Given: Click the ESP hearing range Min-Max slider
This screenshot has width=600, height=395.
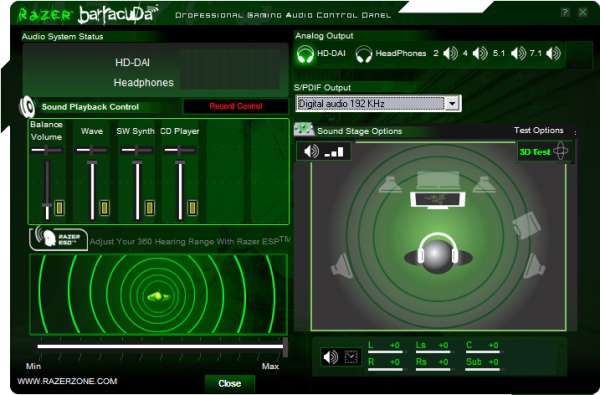Looking at the screenshot, I should point(162,346).
